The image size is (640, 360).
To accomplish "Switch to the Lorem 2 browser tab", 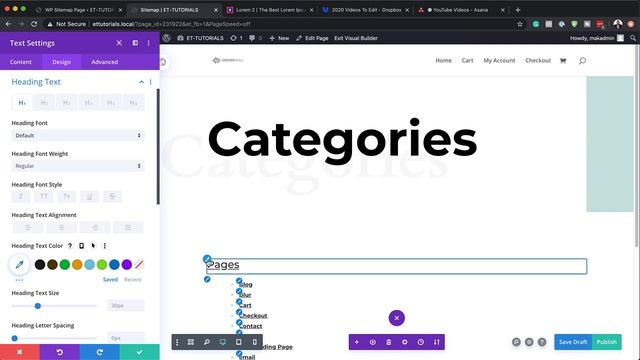I will (x=269, y=10).
